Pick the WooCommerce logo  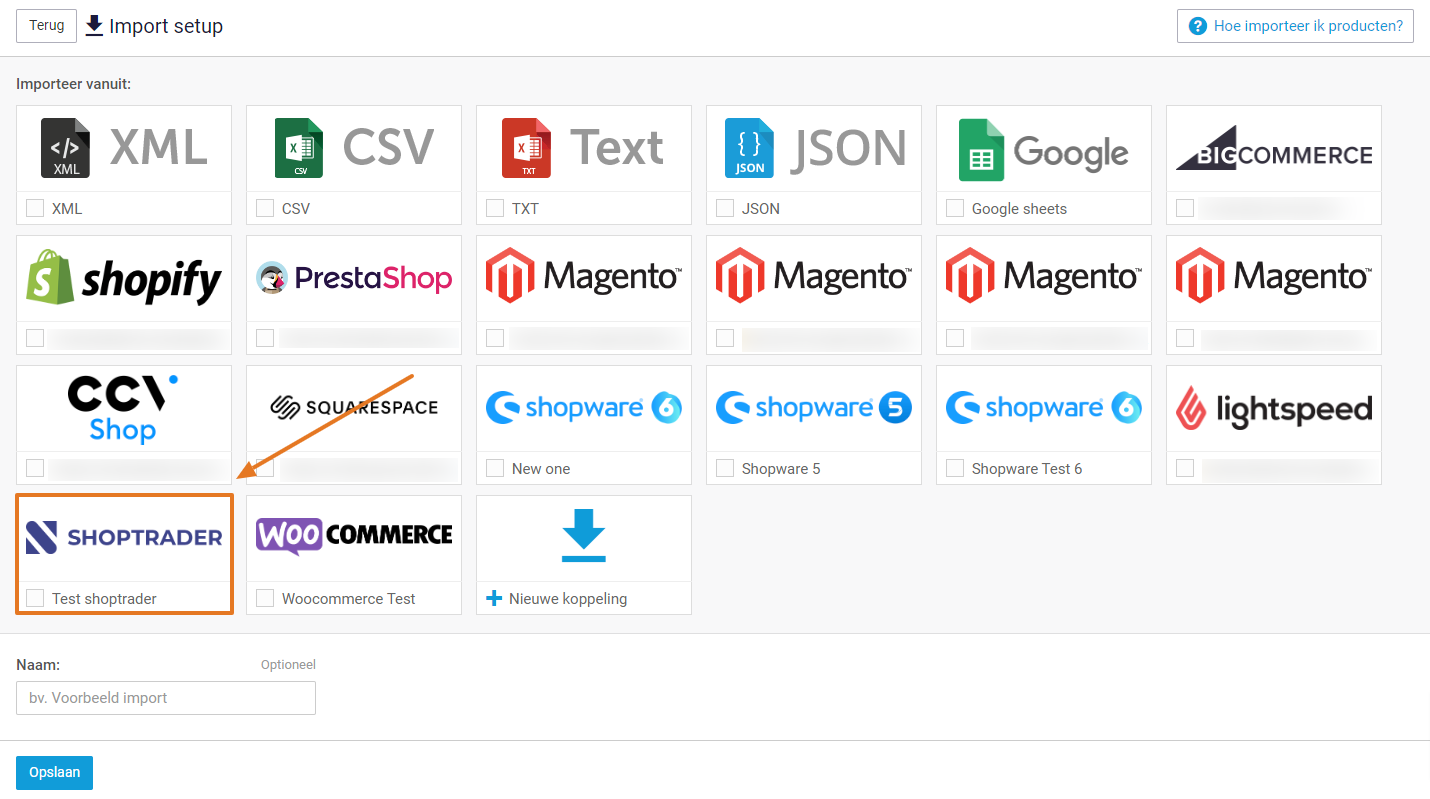pos(354,536)
